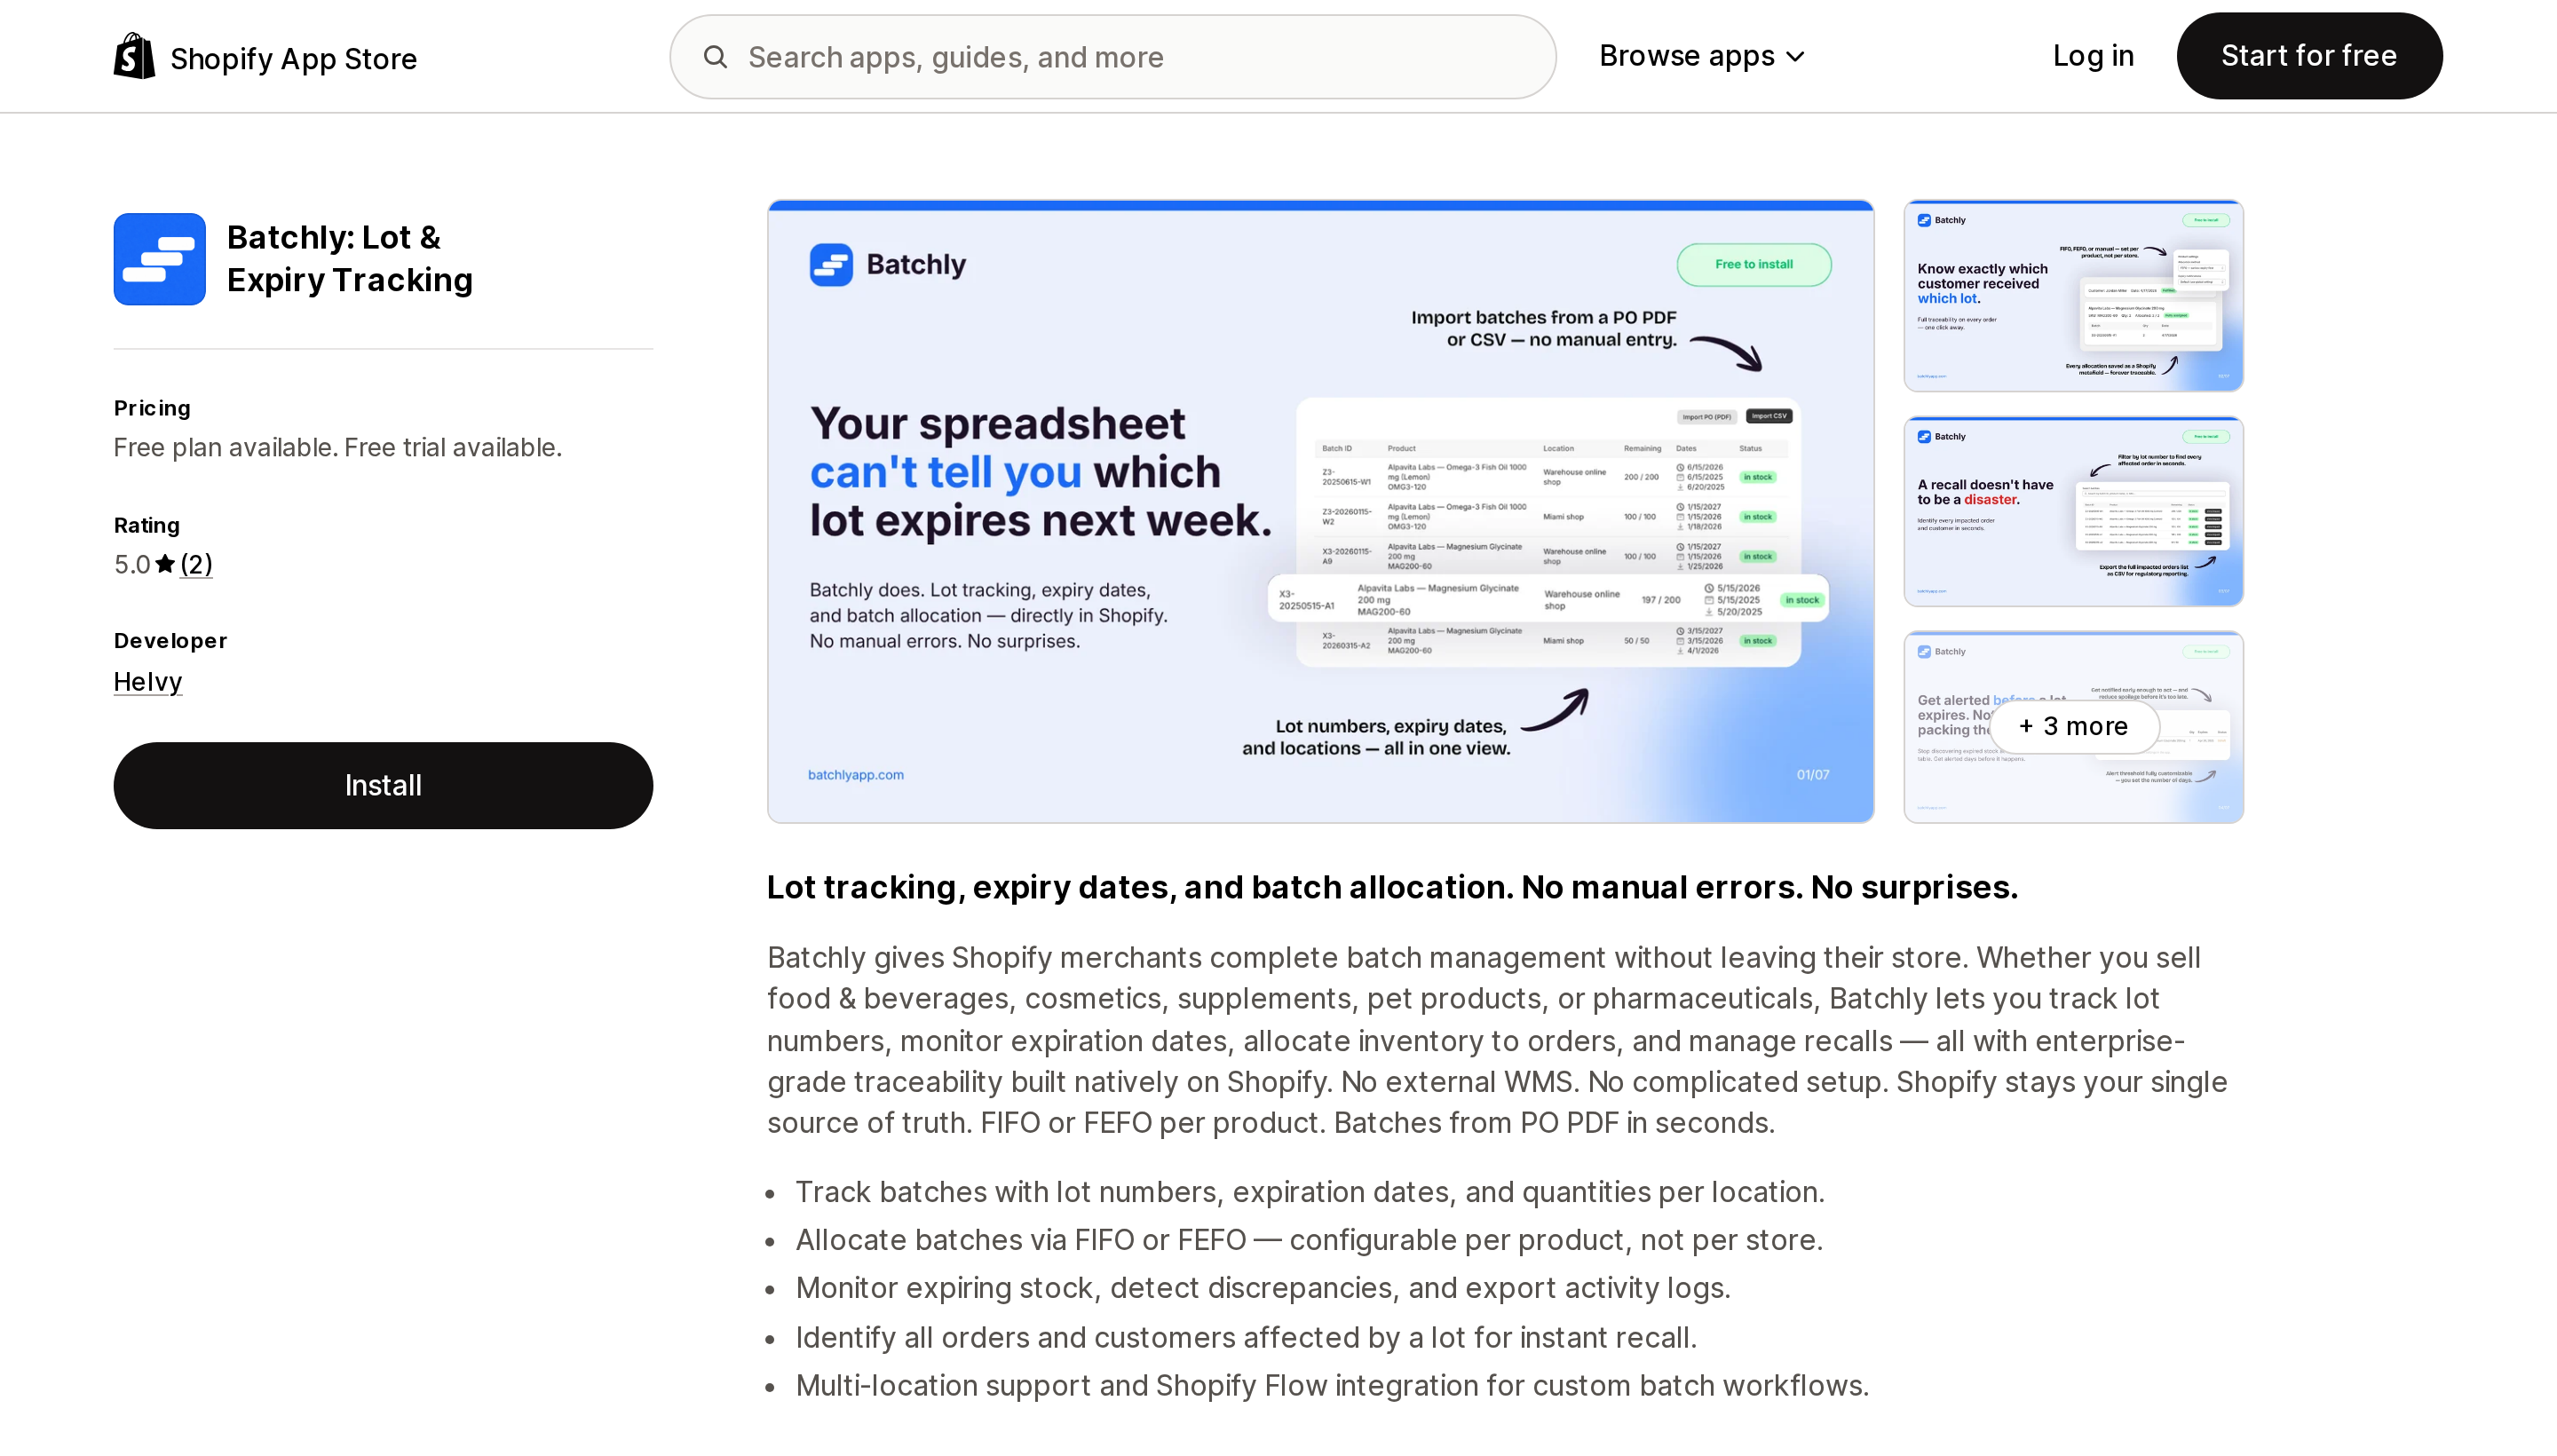Viewport: 2557px width, 1456px height.
Task: Click the 'Monitor expiring stock' bullet
Action: point(1263,1288)
